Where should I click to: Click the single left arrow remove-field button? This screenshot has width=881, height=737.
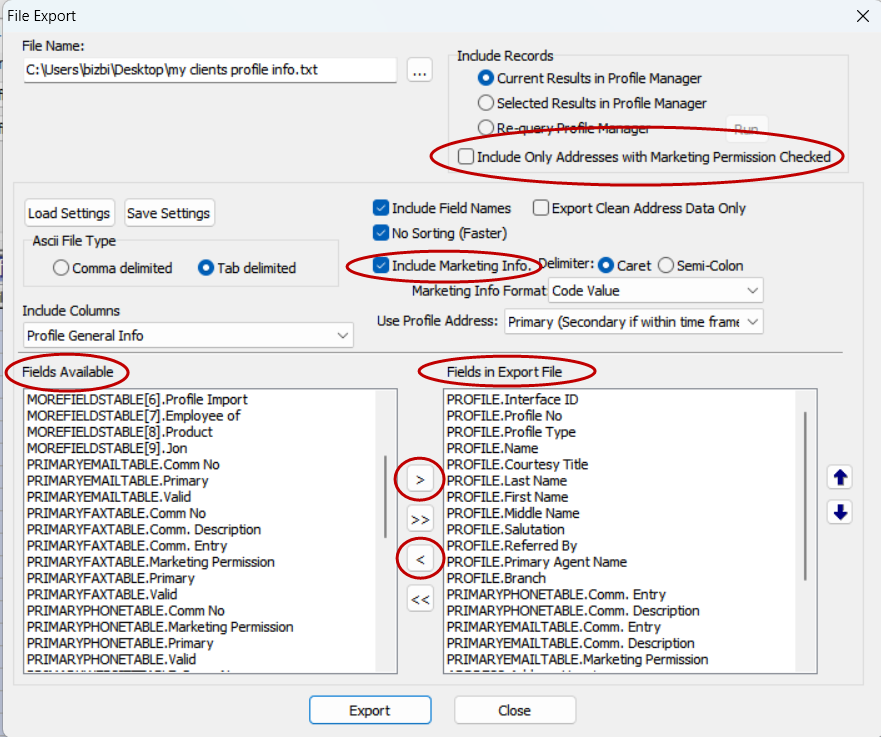pyautogui.click(x=420, y=559)
